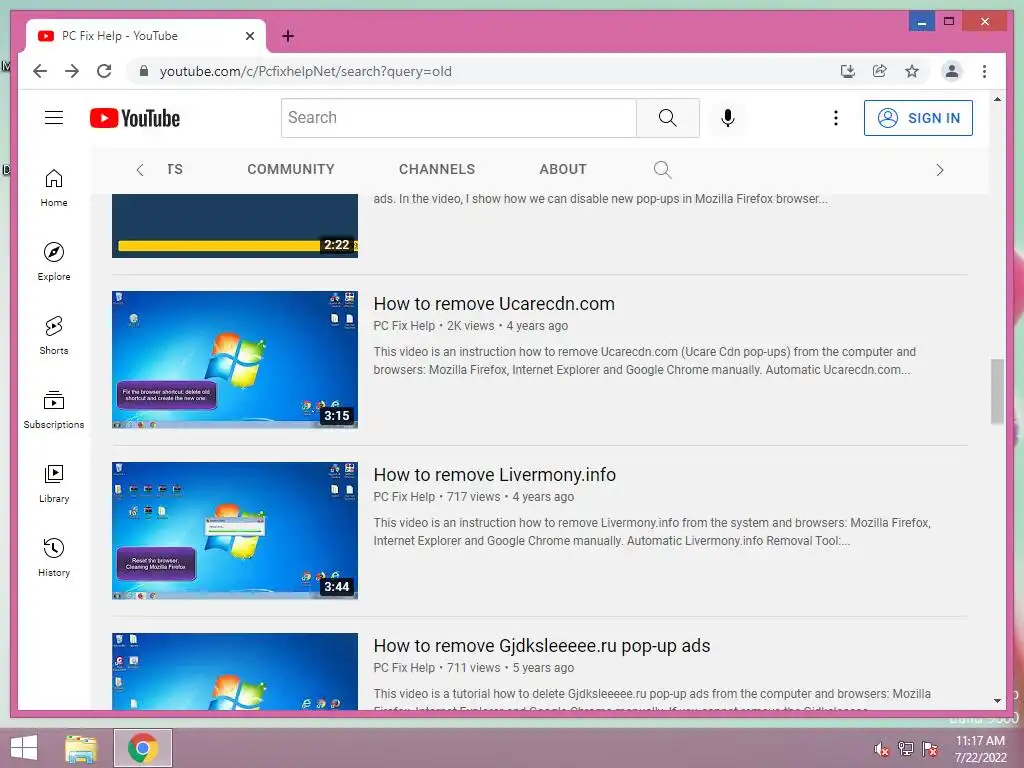Image resolution: width=1024 pixels, height=768 pixels.
Task: Click Action Center flag icon
Action: click(930, 749)
